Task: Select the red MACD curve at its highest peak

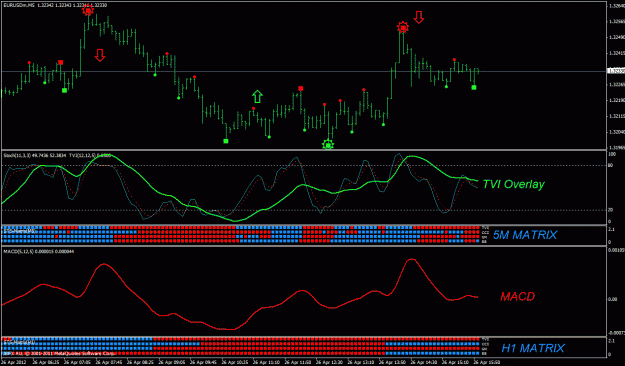Action: (x=411, y=260)
